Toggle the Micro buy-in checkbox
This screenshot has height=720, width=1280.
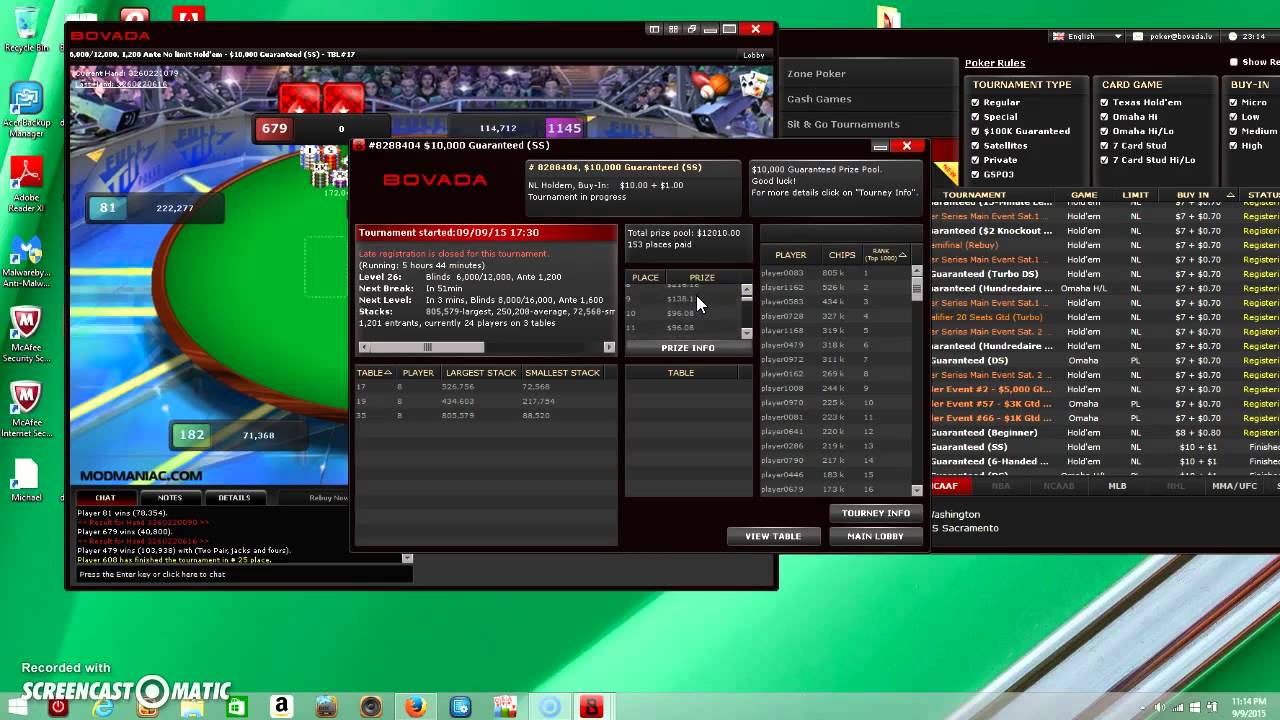tap(1232, 102)
